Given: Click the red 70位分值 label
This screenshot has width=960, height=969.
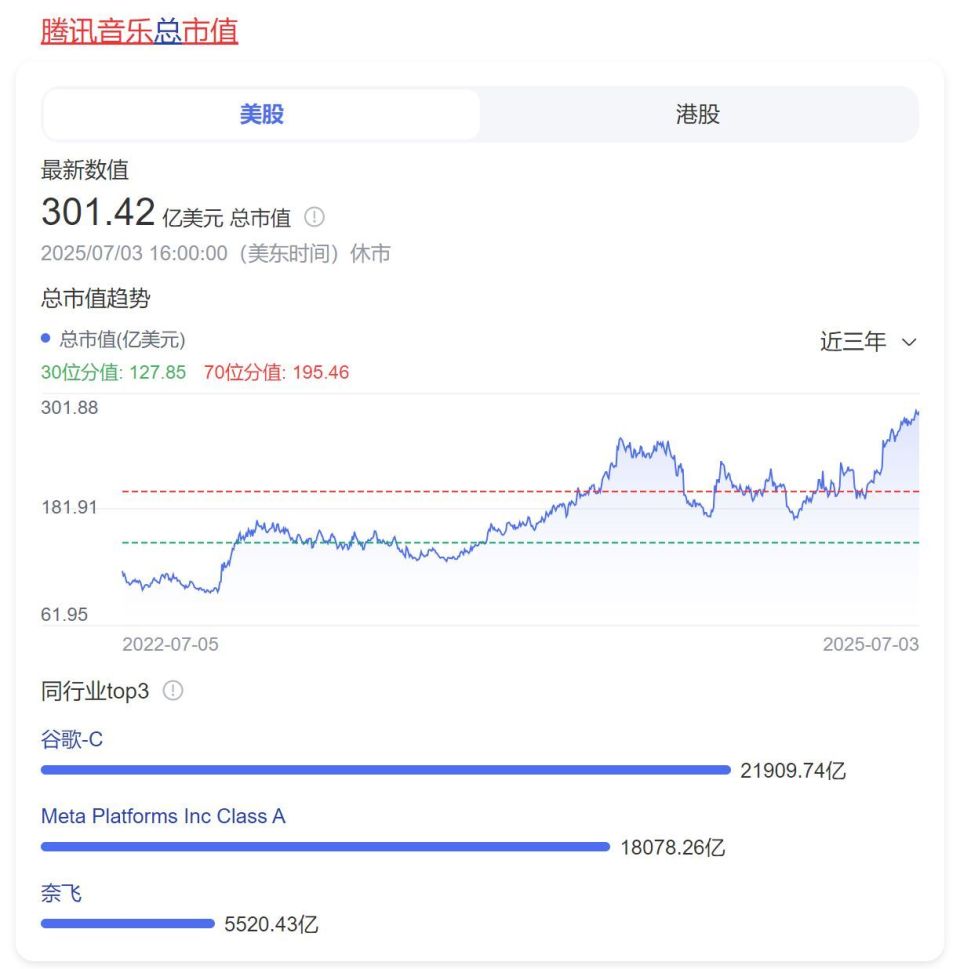Looking at the screenshot, I should click(x=276, y=373).
